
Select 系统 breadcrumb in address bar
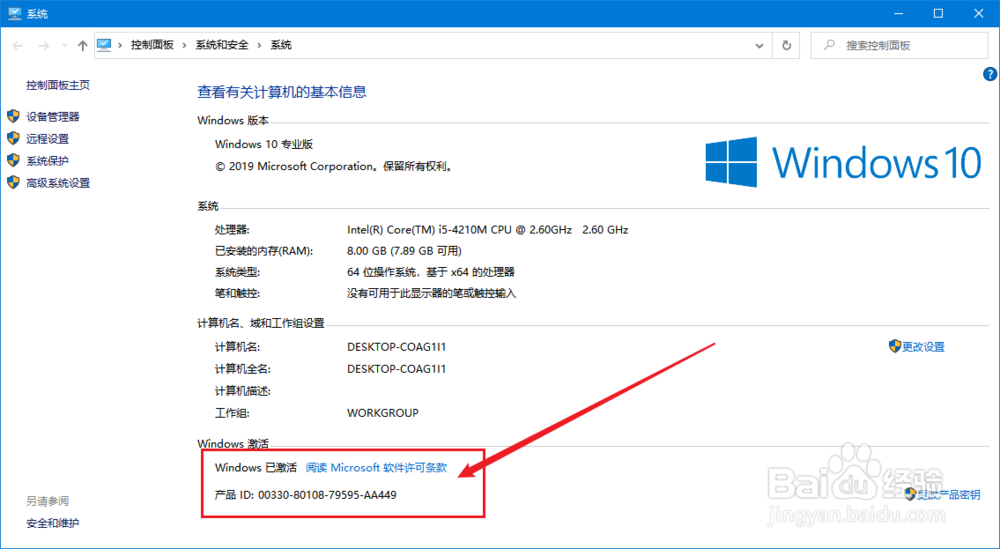tap(281, 45)
